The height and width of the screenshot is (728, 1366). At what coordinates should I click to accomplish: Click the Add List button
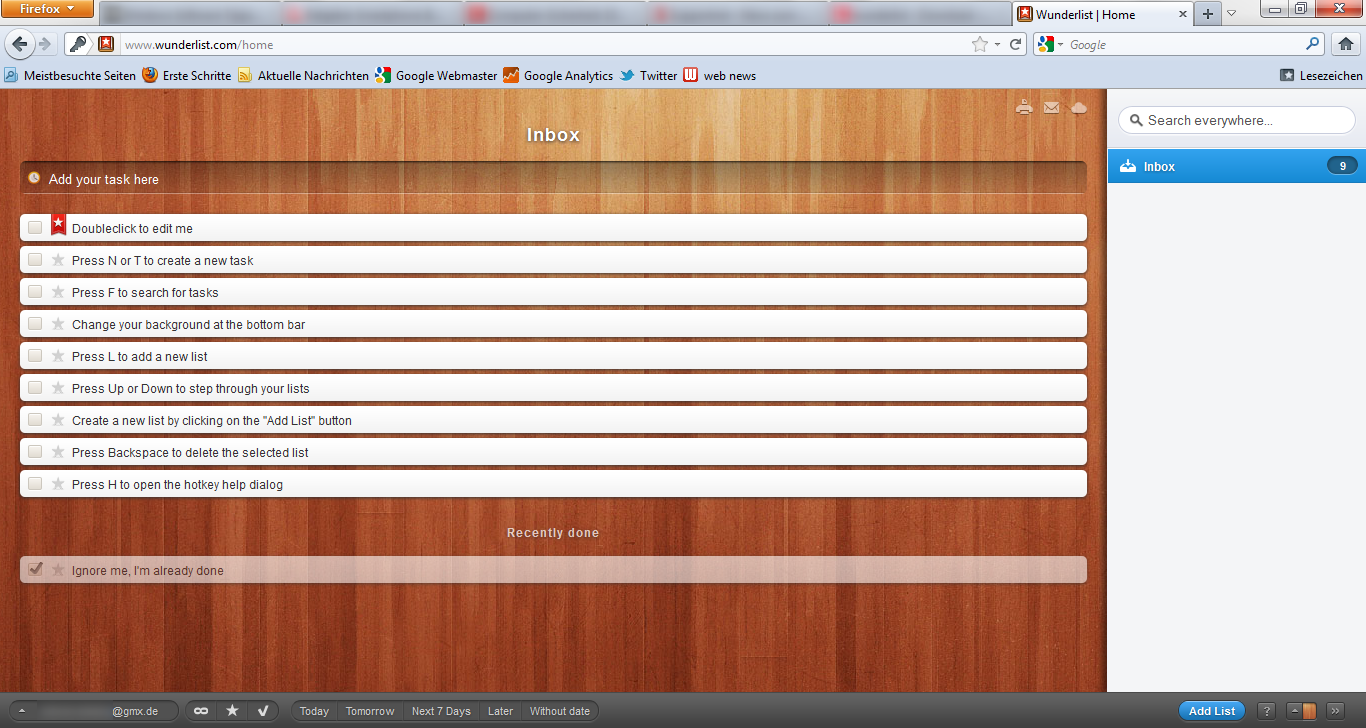pyautogui.click(x=1211, y=710)
